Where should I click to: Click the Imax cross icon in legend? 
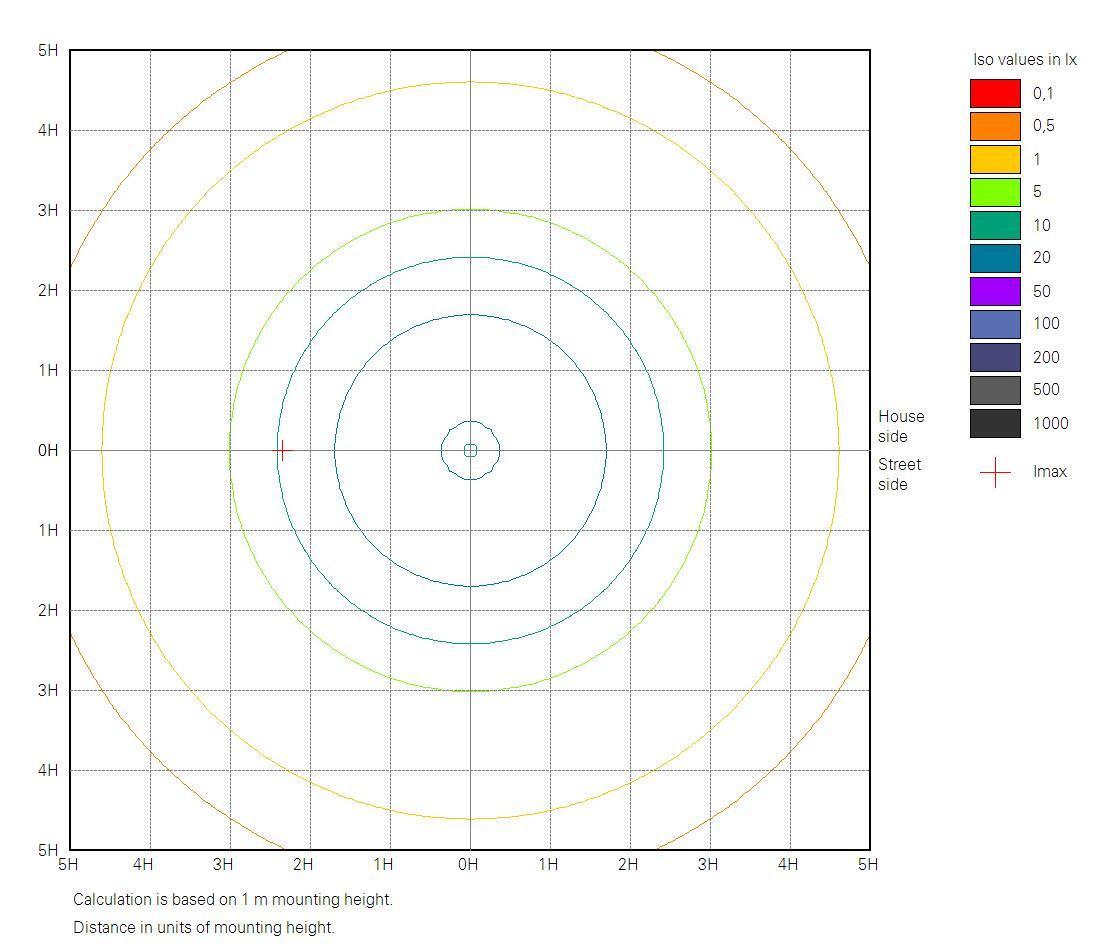click(995, 472)
